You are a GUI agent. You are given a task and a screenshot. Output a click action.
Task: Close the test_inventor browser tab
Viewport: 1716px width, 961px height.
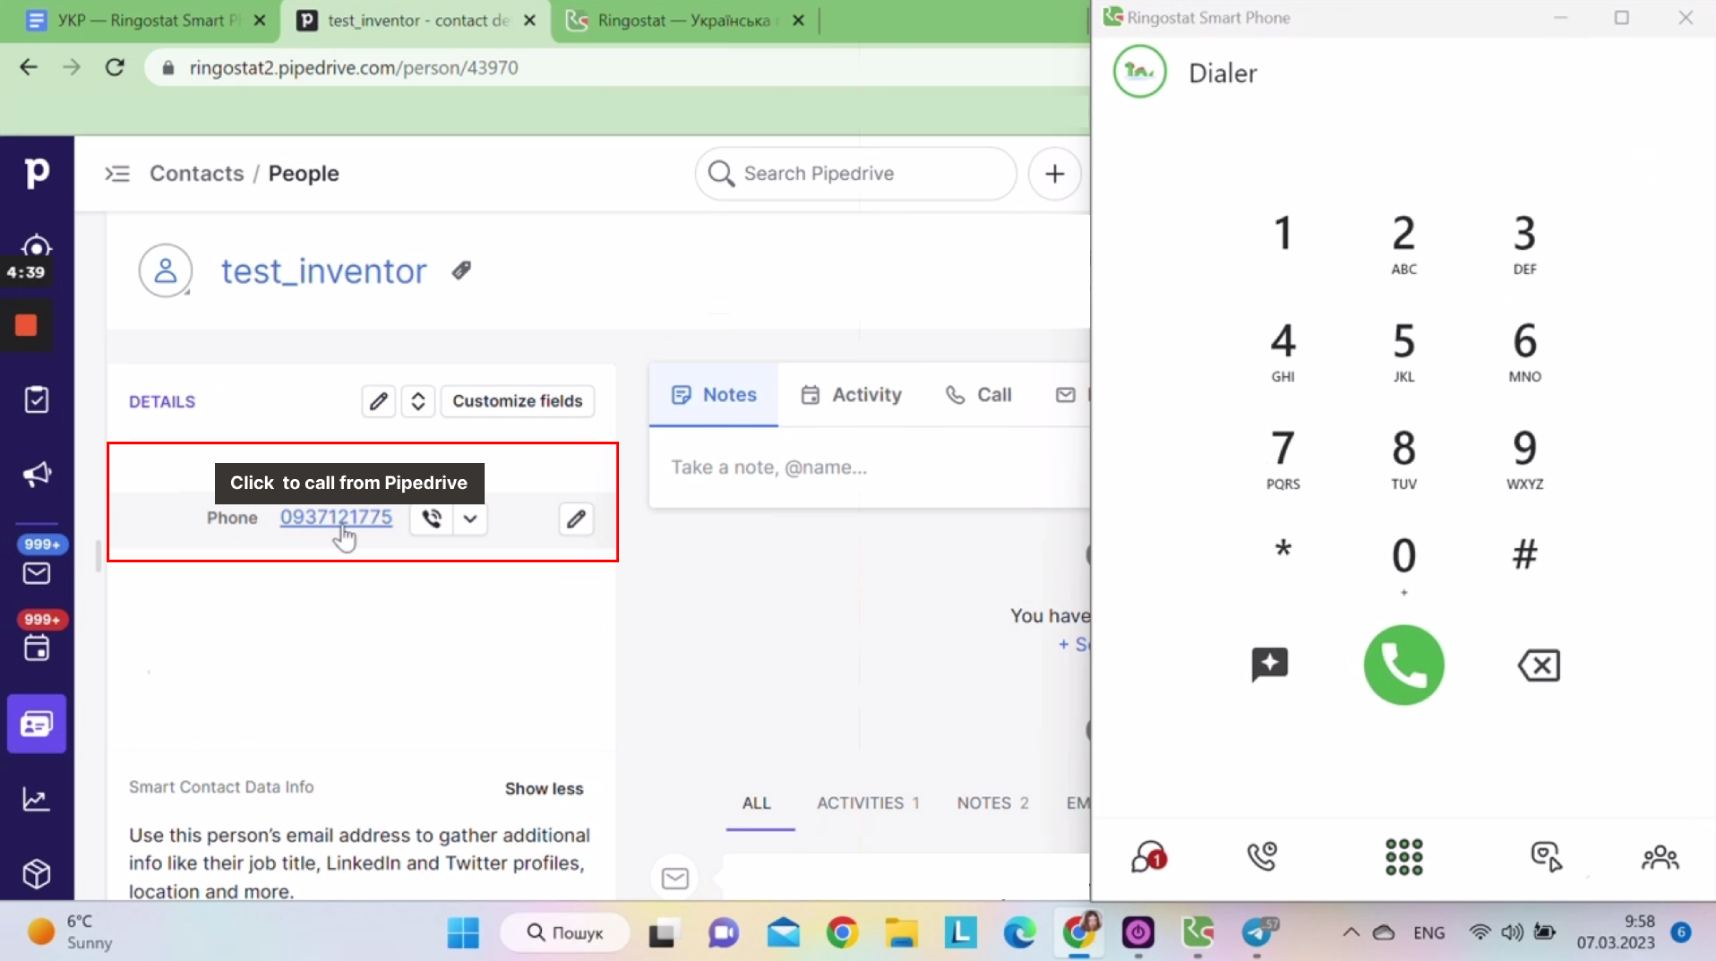(529, 20)
